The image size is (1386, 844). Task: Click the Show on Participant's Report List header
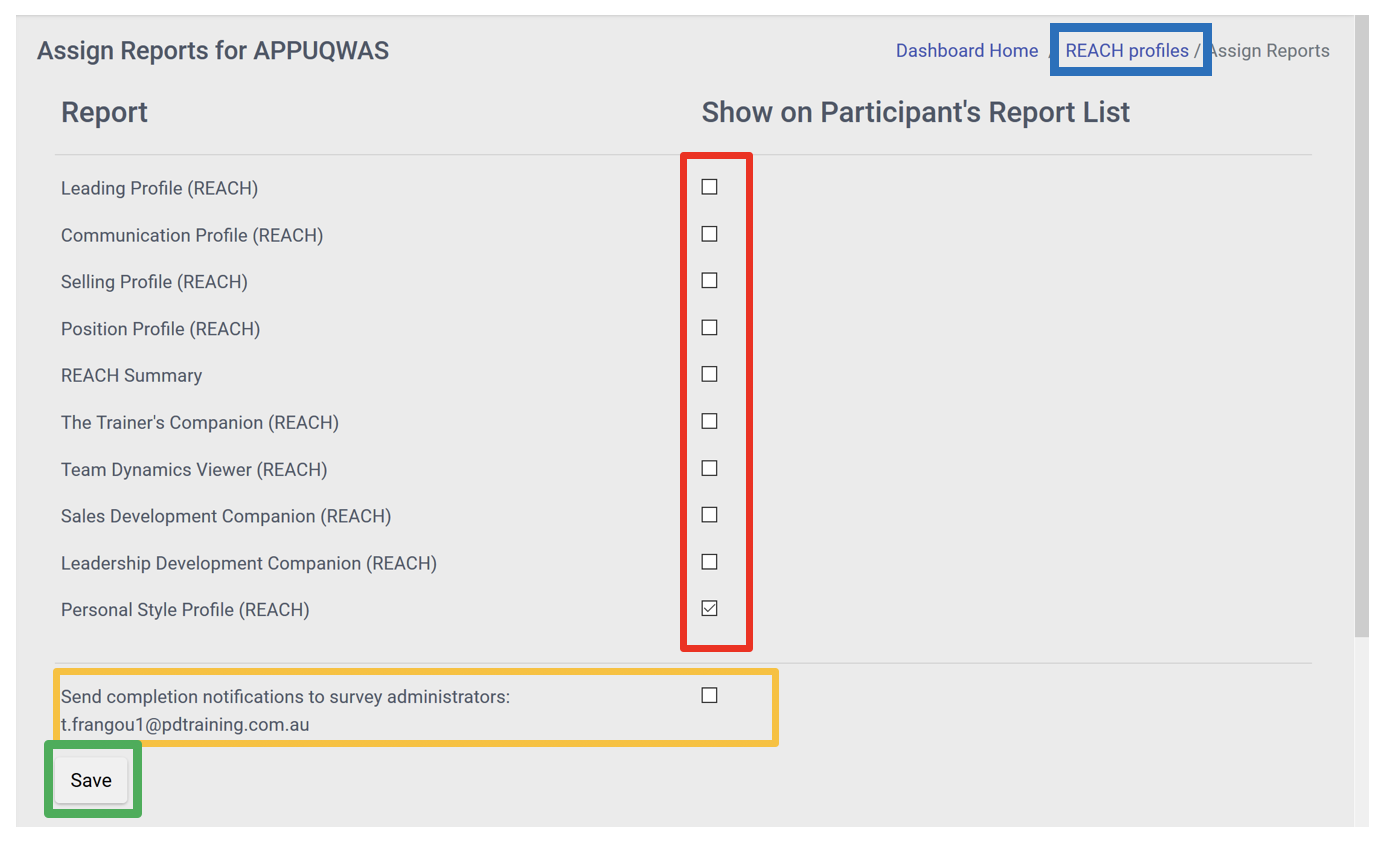(x=915, y=112)
